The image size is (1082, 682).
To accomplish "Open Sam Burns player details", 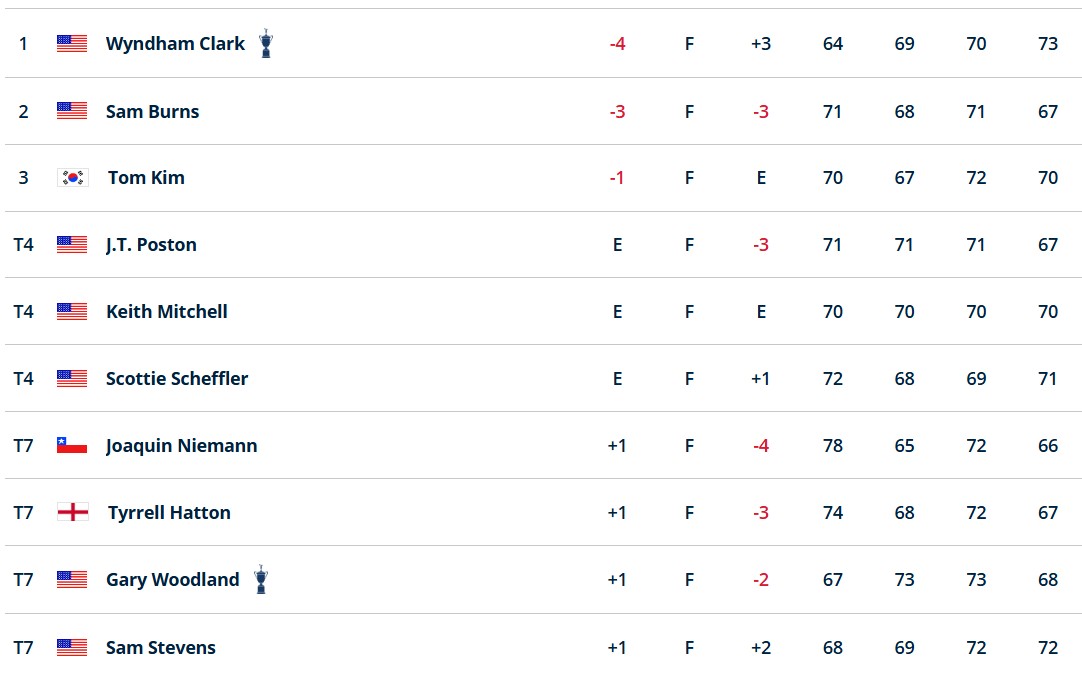I will 153,111.
